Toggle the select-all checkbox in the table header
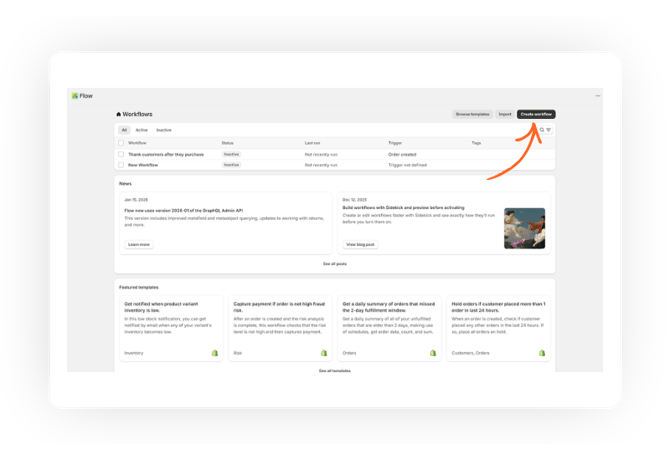670x460 pixels. click(x=121, y=143)
